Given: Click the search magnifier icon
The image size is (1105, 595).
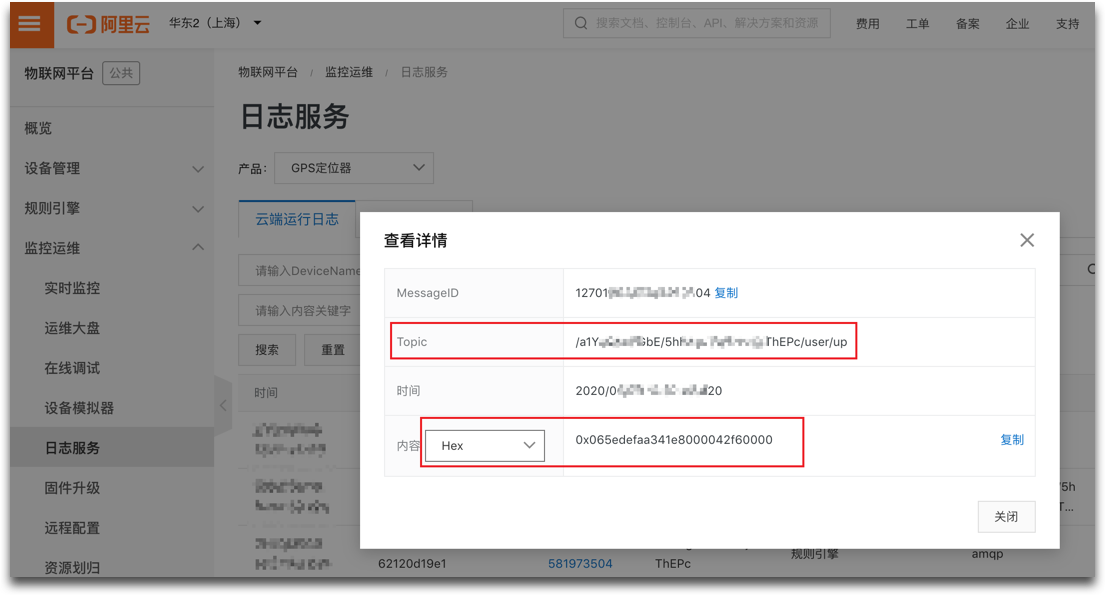Looking at the screenshot, I should click(x=581, y=23).
